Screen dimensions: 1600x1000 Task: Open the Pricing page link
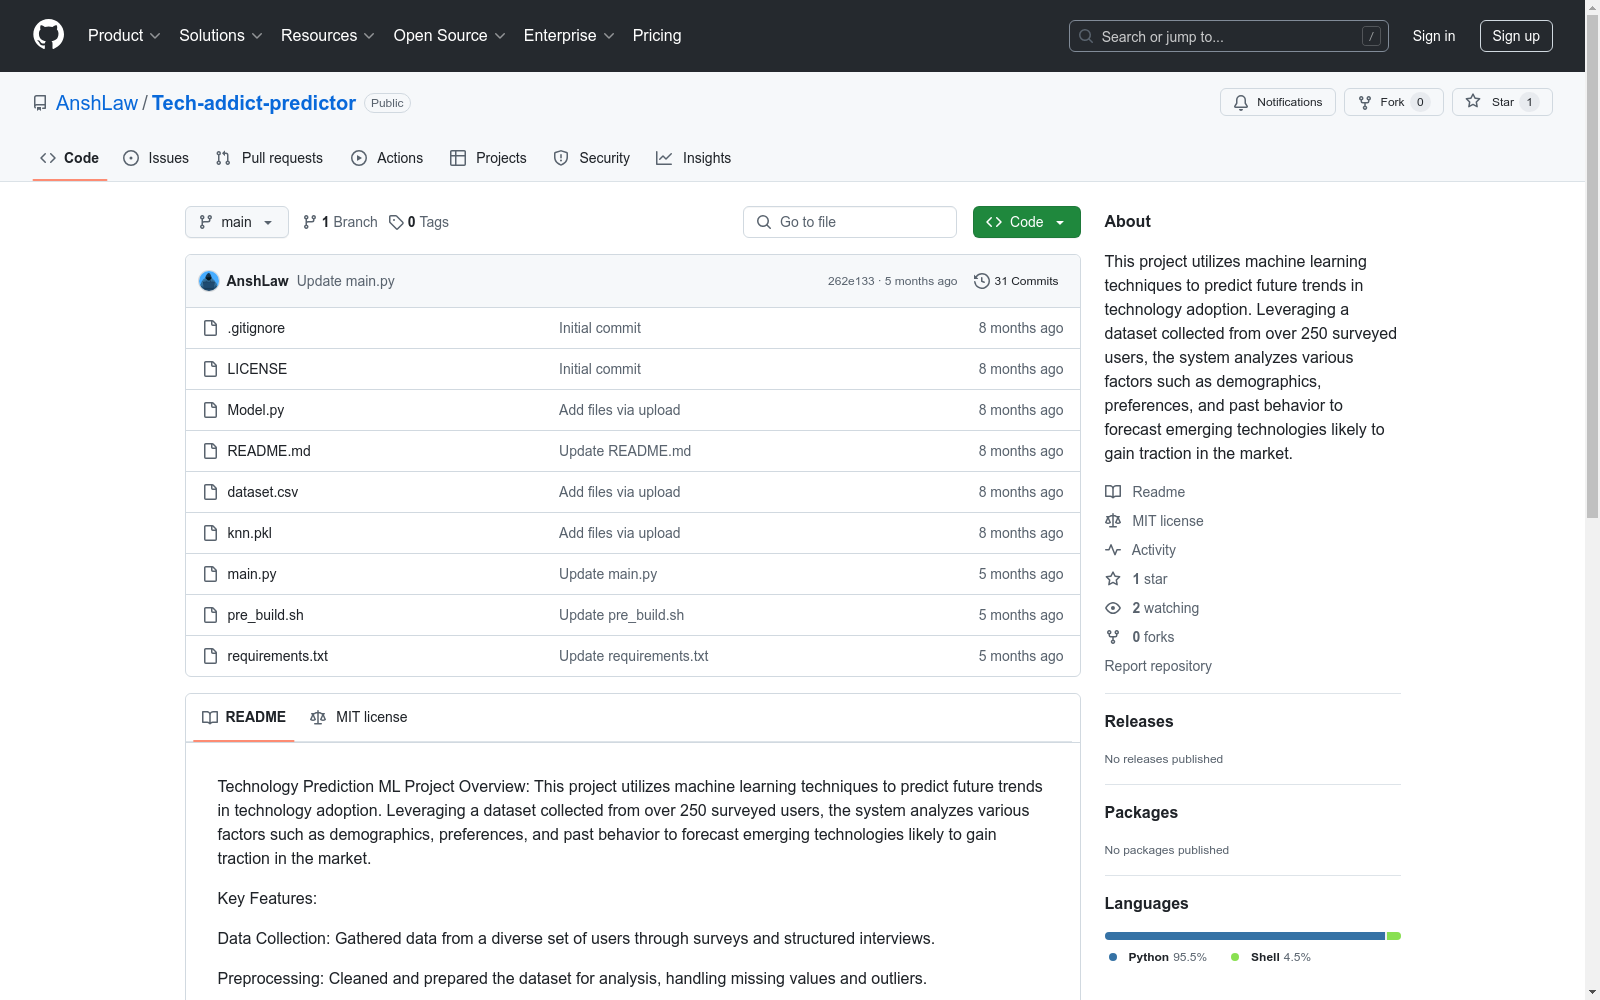(657, 35)
